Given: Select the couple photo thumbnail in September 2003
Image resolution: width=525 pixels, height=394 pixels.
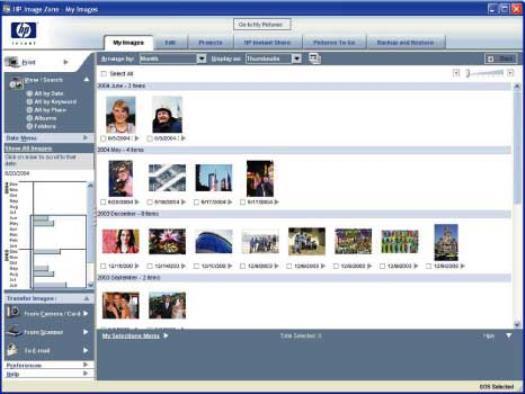Looking at the screenshot, I should pos(121,305).
